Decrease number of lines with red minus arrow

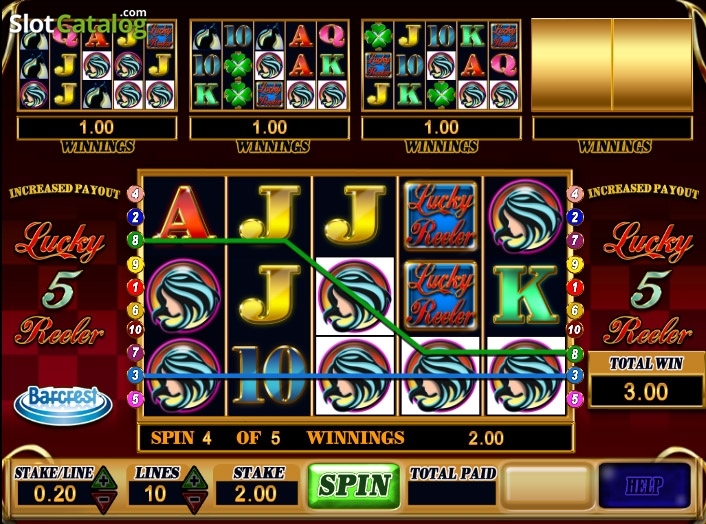click(x=195, y=501)
